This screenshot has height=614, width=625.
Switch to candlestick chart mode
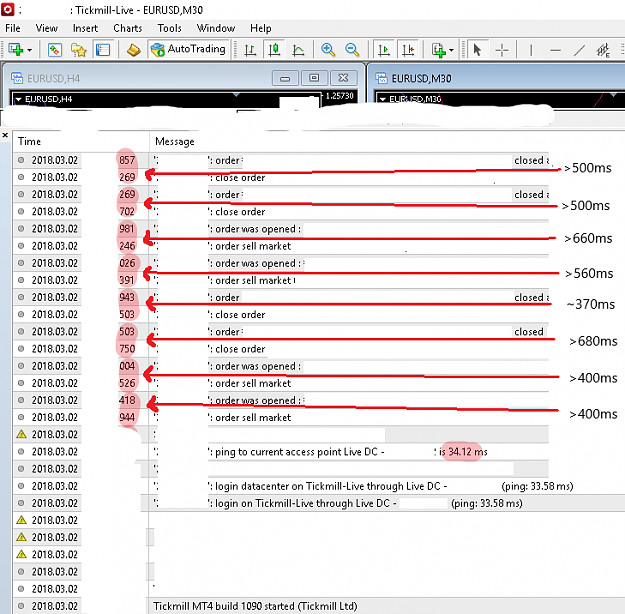(x=274, y=50)
